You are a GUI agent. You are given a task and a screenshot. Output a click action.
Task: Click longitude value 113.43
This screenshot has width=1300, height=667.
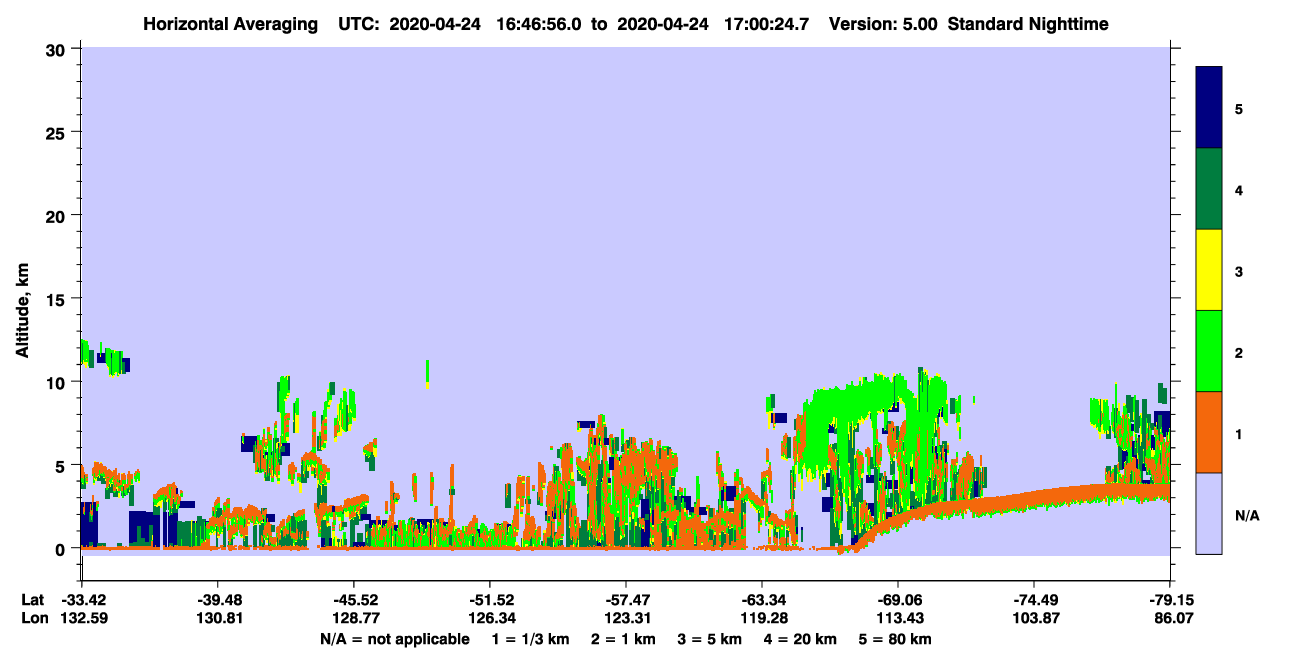pos(898,619)
